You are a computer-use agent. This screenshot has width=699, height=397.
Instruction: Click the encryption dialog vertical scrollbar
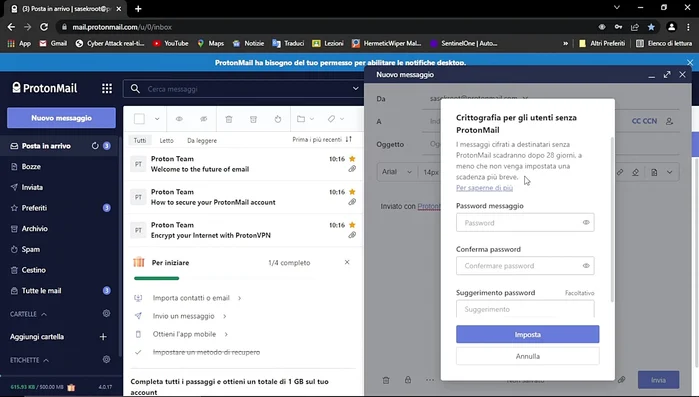(x=612, y=219)
